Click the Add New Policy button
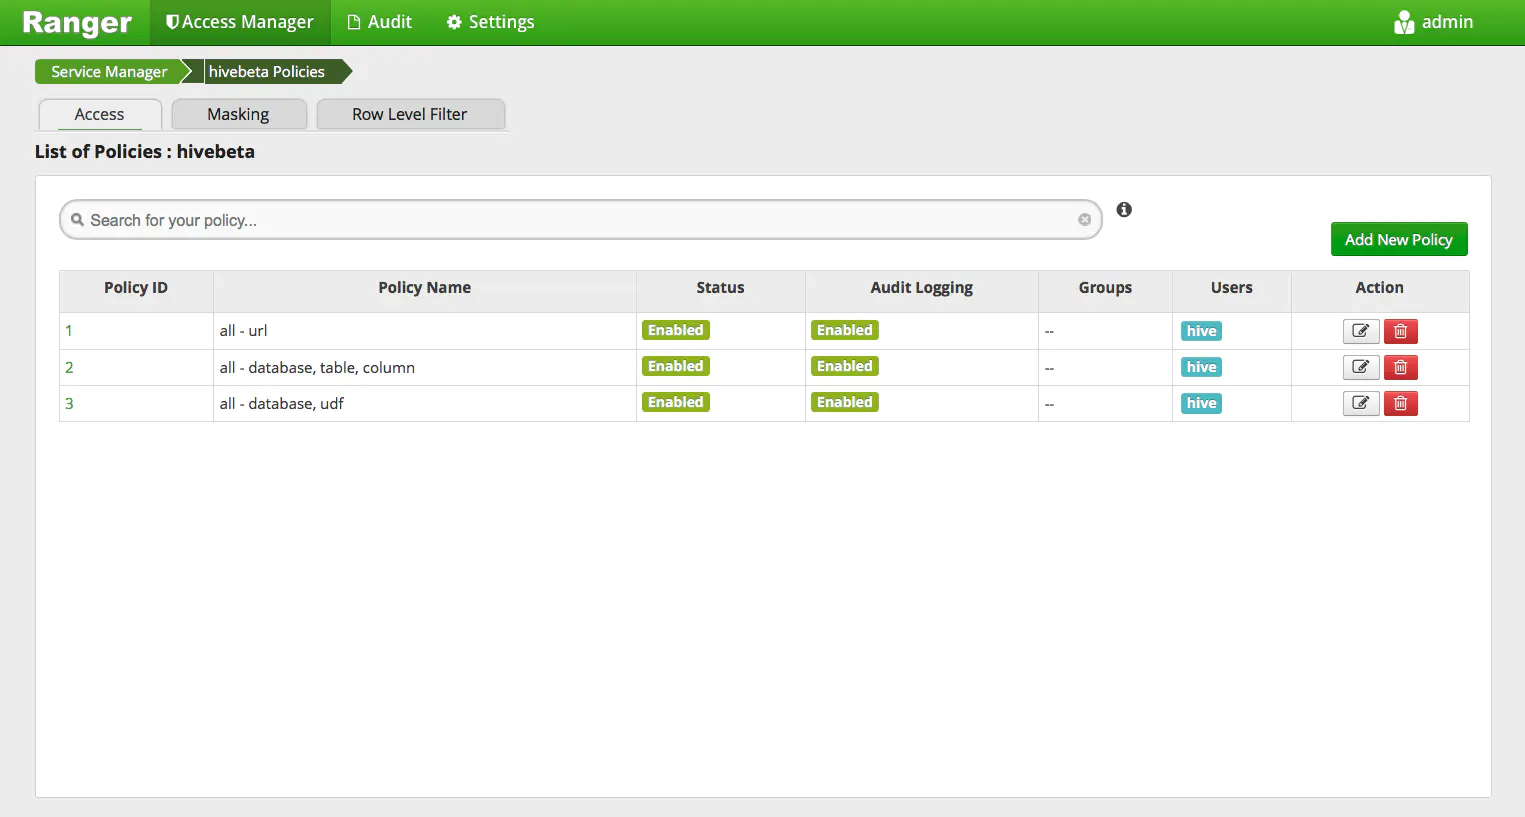The width and height of the screenshot is (1525, 817). tap(1399, 239)
